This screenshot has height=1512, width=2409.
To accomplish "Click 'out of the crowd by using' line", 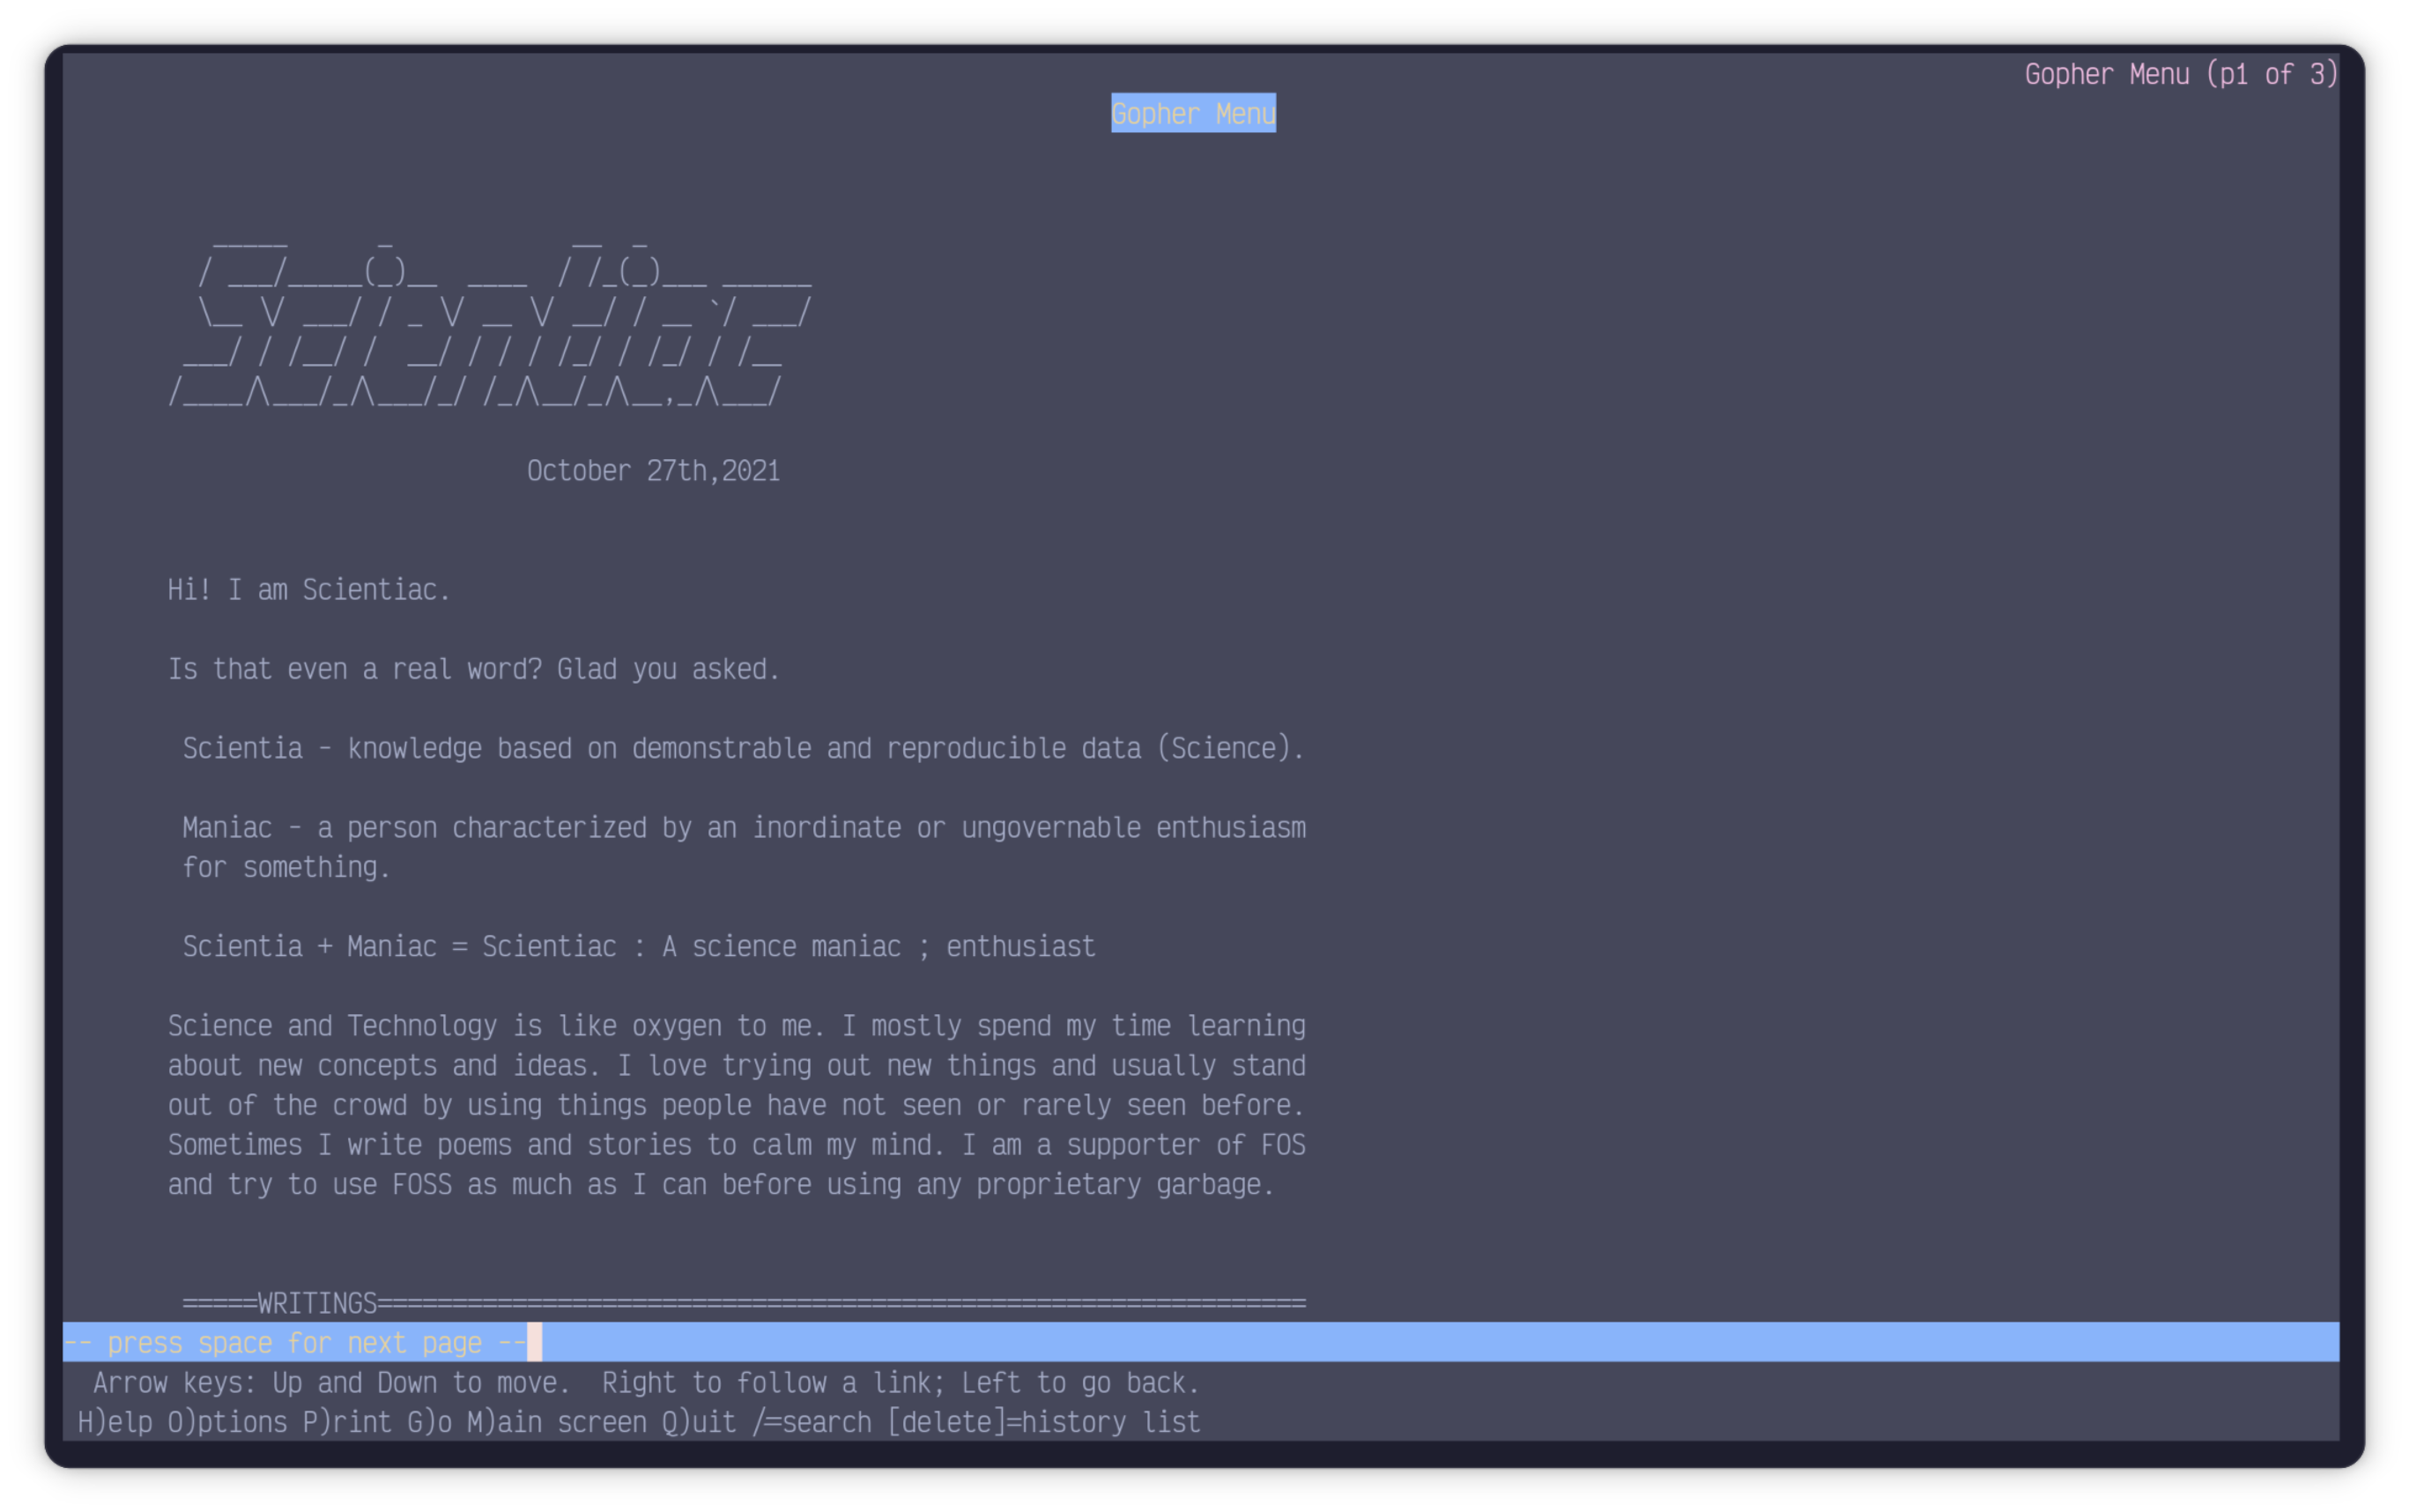I will coord(736,1105).
